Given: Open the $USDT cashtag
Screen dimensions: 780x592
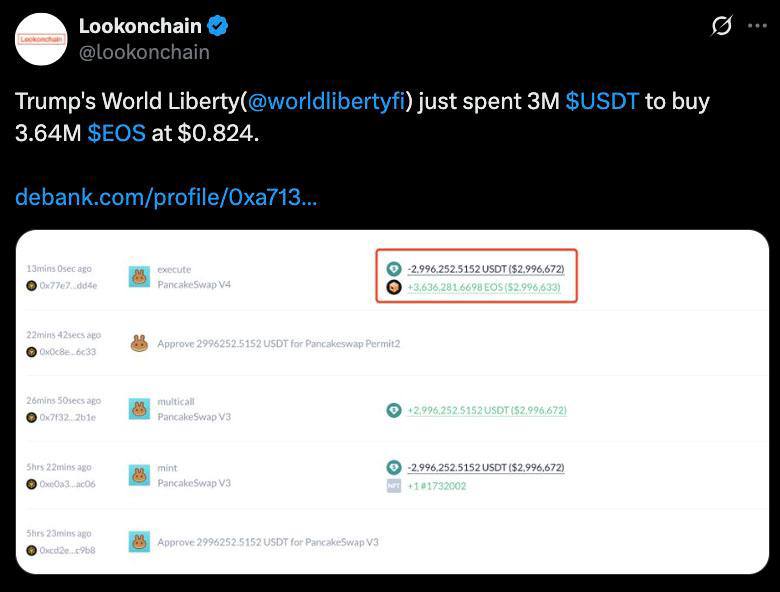Looking at the screenshot, I should [602, 101].
